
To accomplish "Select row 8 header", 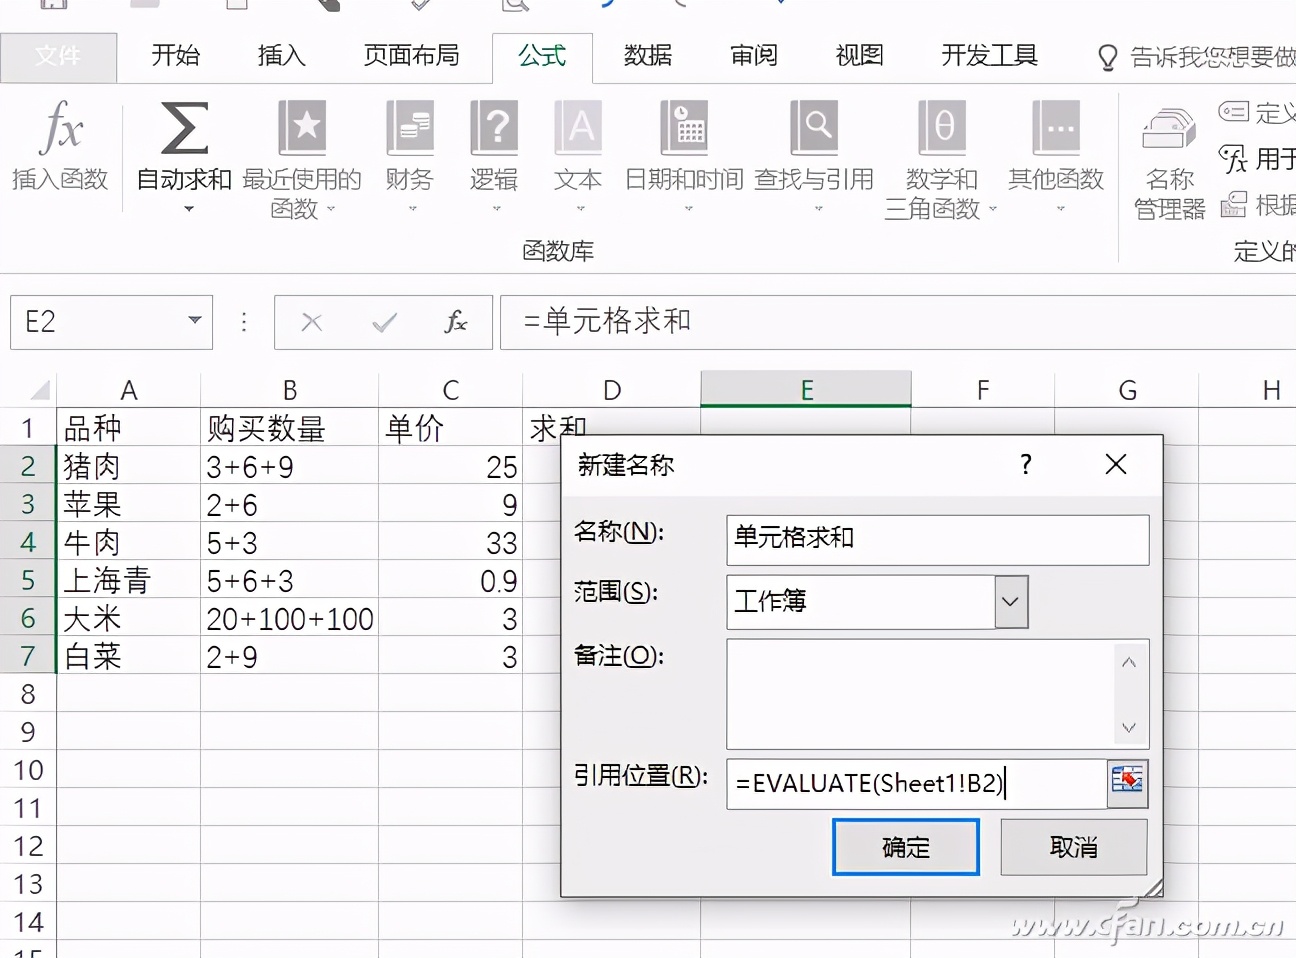I will tap(28, 694).
